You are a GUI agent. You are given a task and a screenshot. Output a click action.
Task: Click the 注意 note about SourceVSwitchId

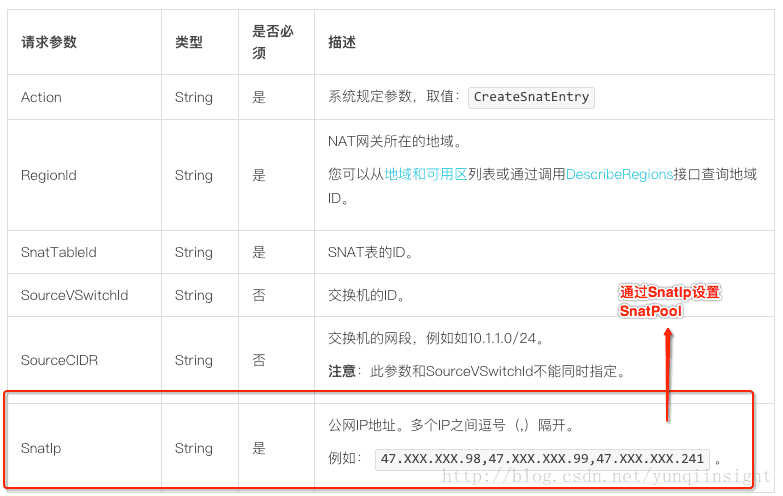click(x=476, y=371)
